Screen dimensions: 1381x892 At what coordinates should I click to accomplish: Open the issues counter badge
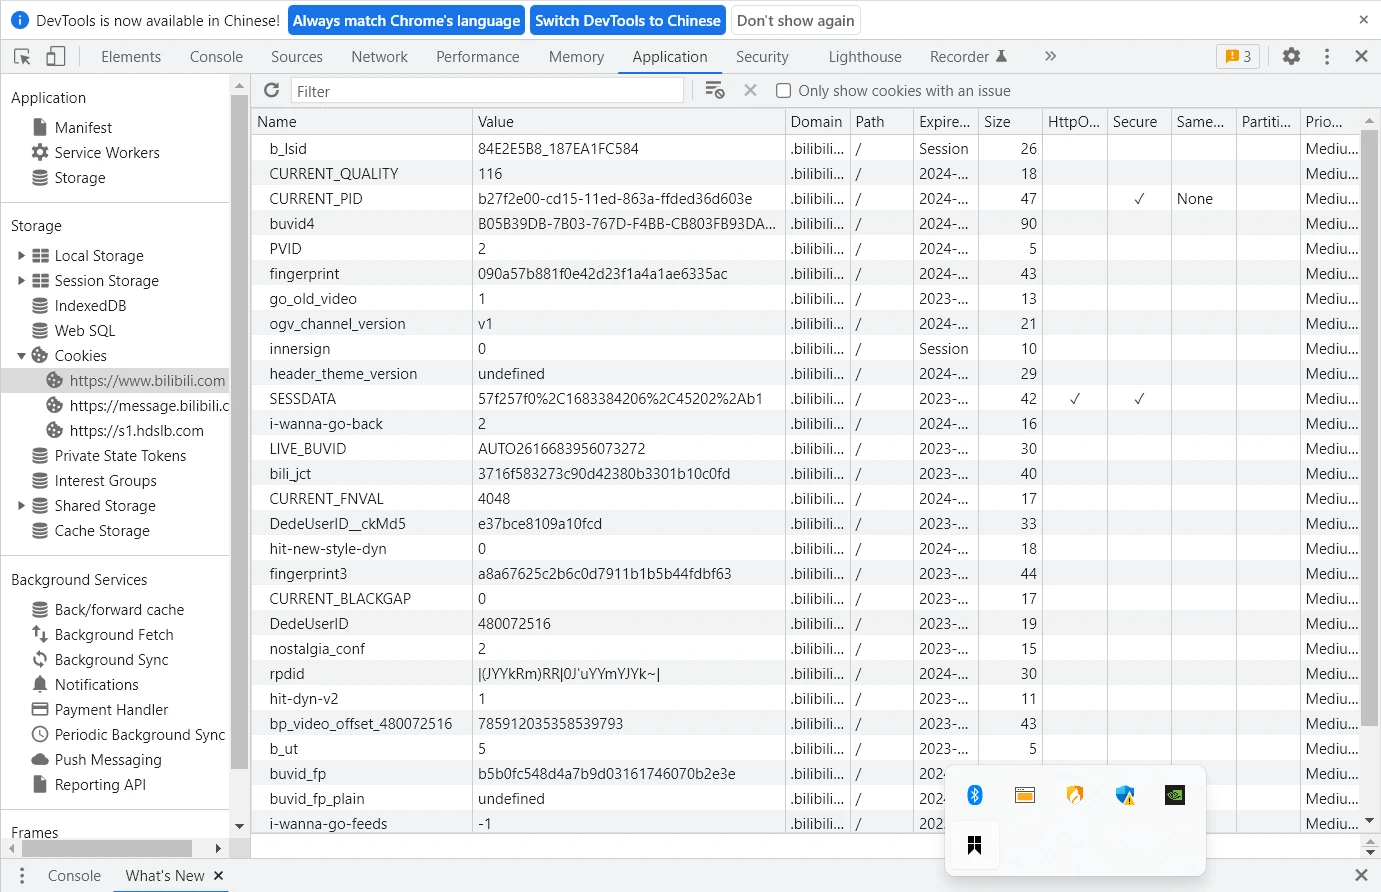(x=1238, y=57)
